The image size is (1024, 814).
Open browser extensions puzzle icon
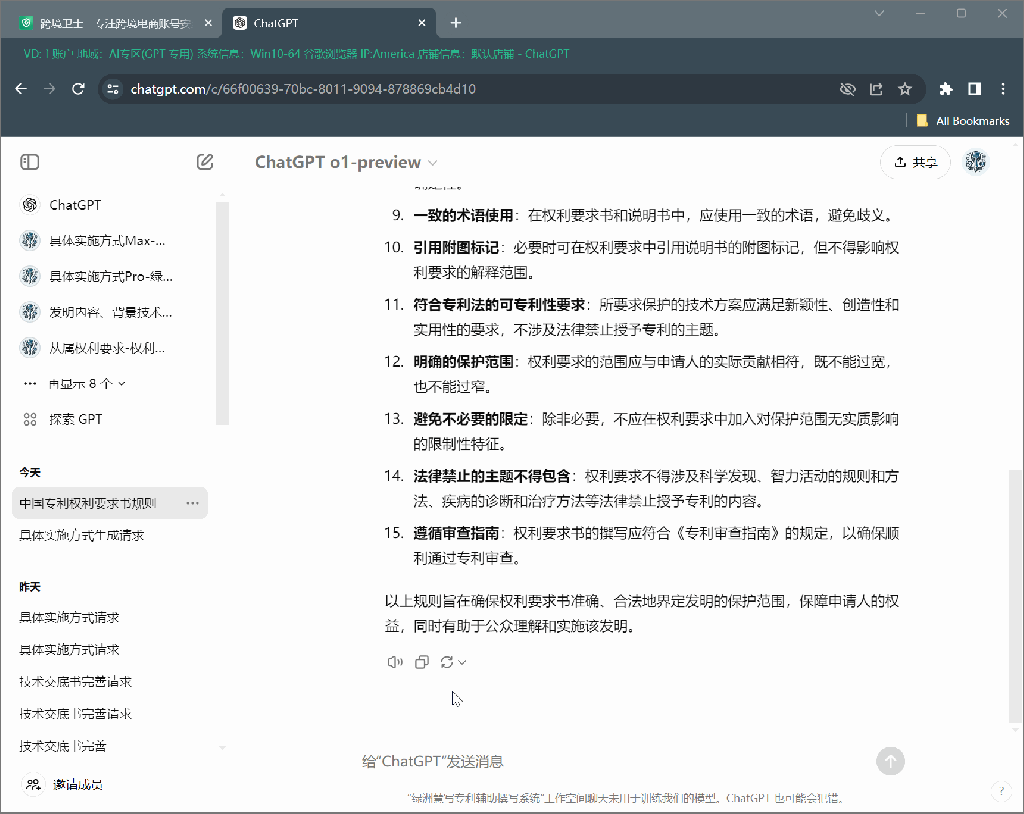[946, 89]
